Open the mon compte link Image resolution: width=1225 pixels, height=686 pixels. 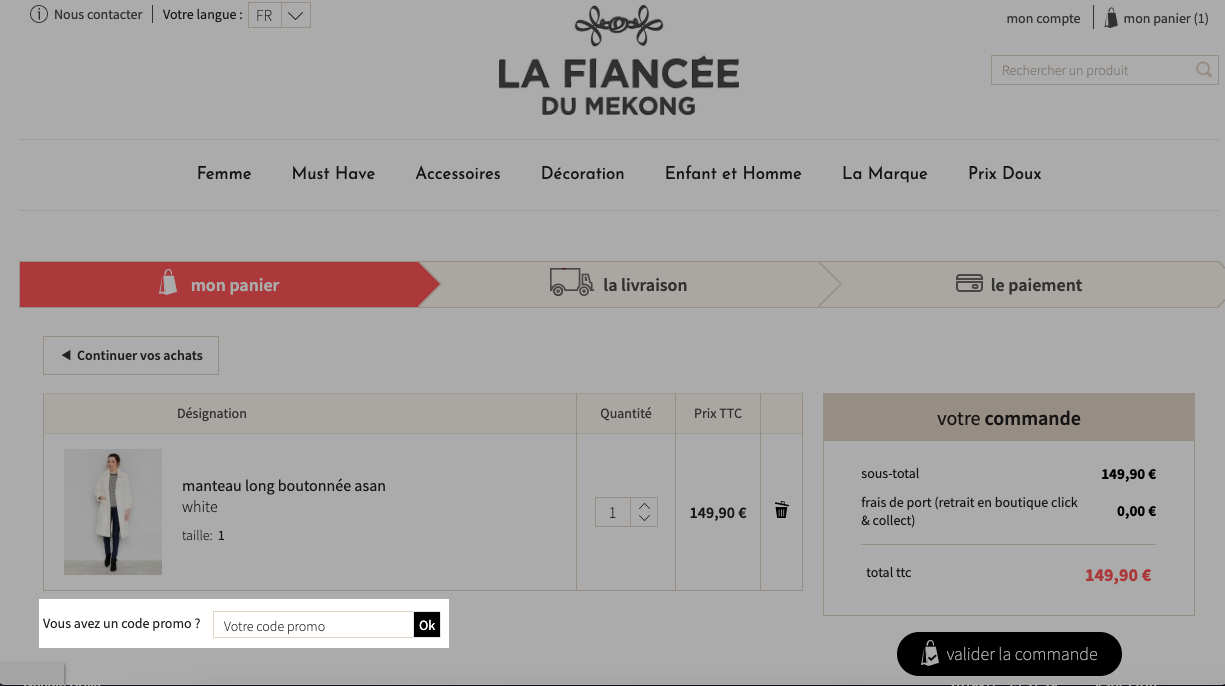pos(1043,18)
